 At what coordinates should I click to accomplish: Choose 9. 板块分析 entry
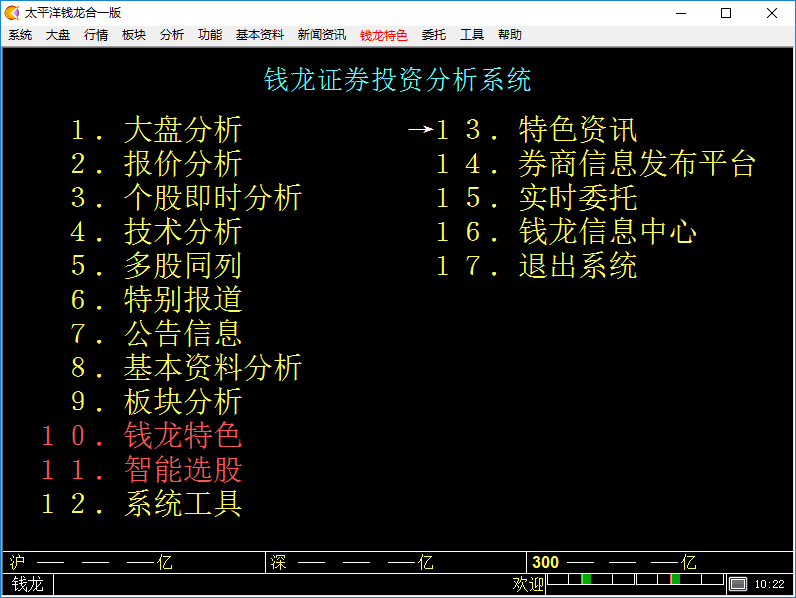pos(156,402)
